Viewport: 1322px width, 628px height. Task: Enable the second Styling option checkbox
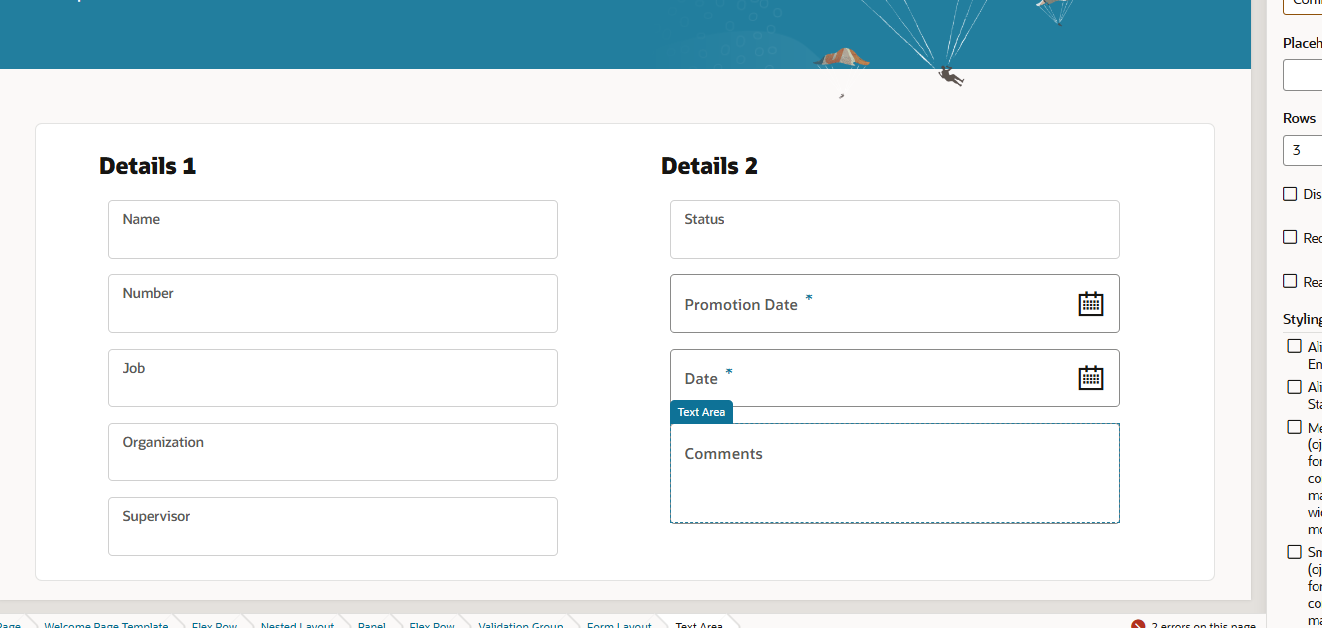click(1293, 387)
